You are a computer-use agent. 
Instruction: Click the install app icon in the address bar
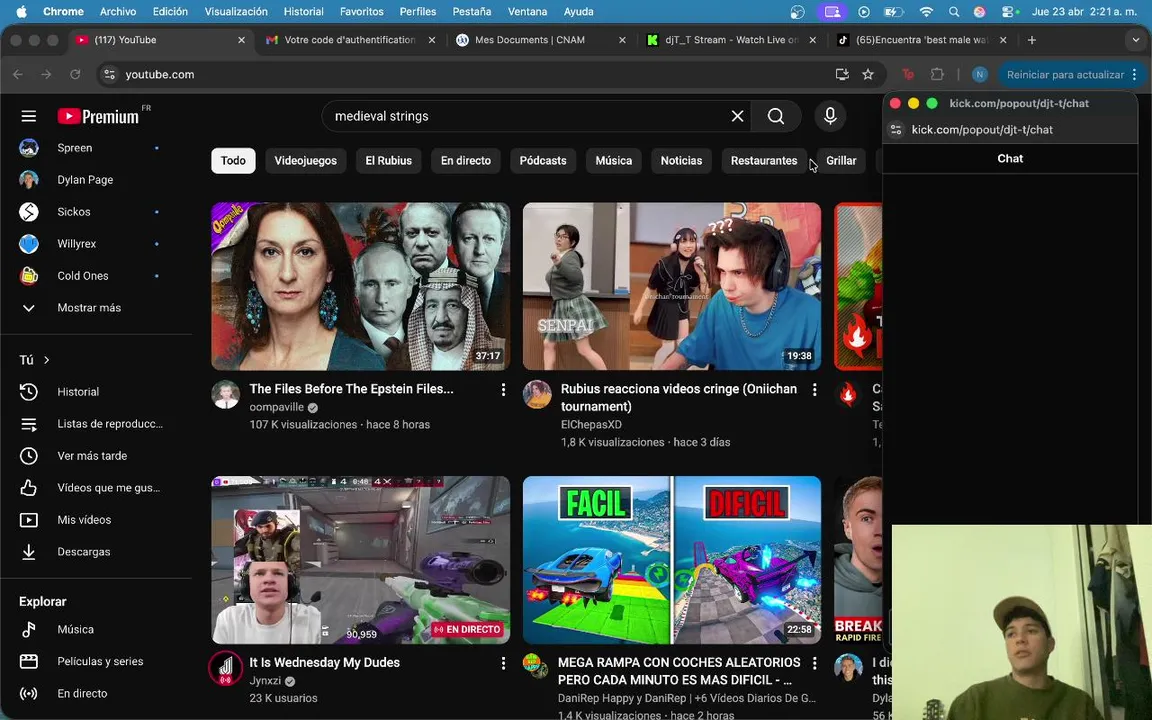click(x=842, y=74)
